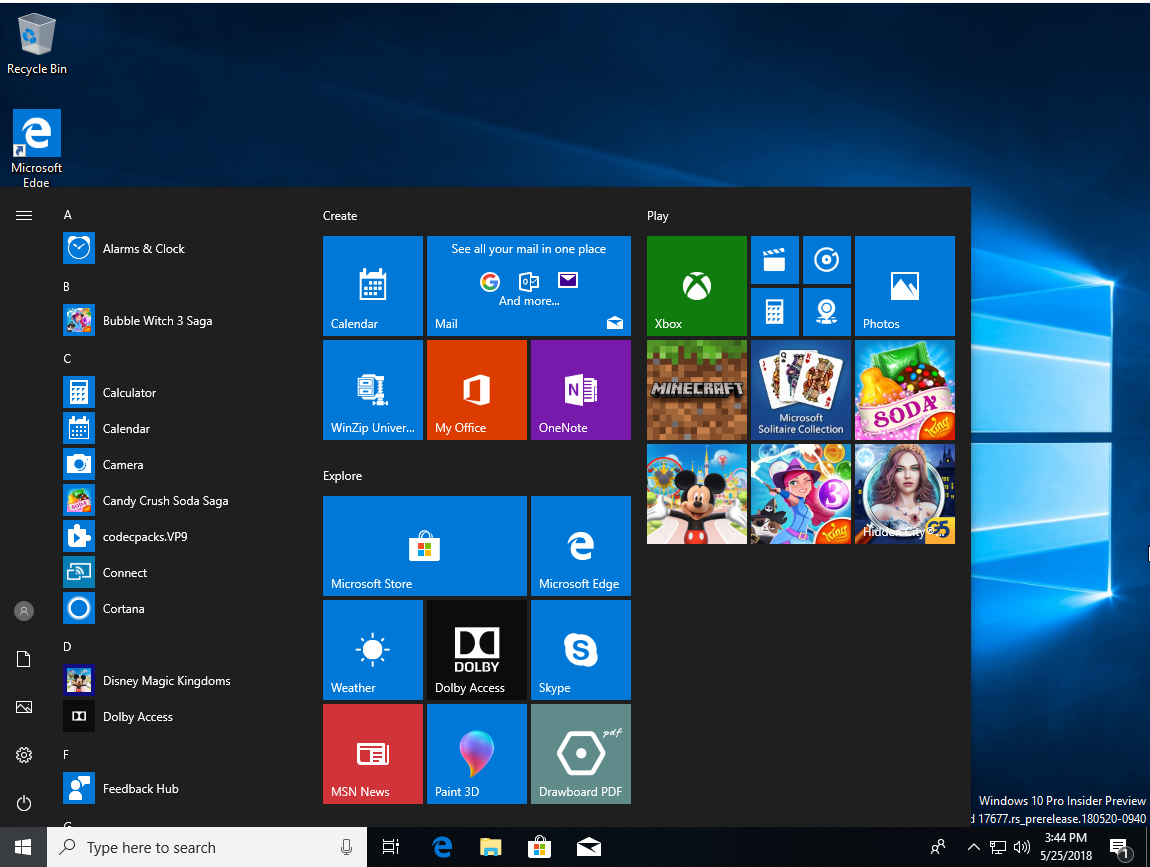Open the My Office tile
1150x867 pixels.
click(477, 390)
